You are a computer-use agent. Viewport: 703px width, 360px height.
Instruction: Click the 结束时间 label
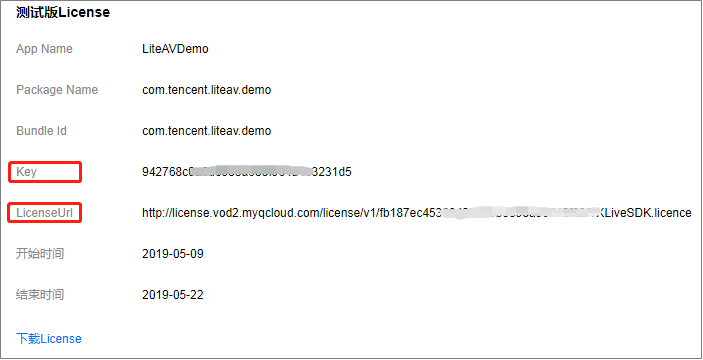pyautogui.click(x=40, y=295)
